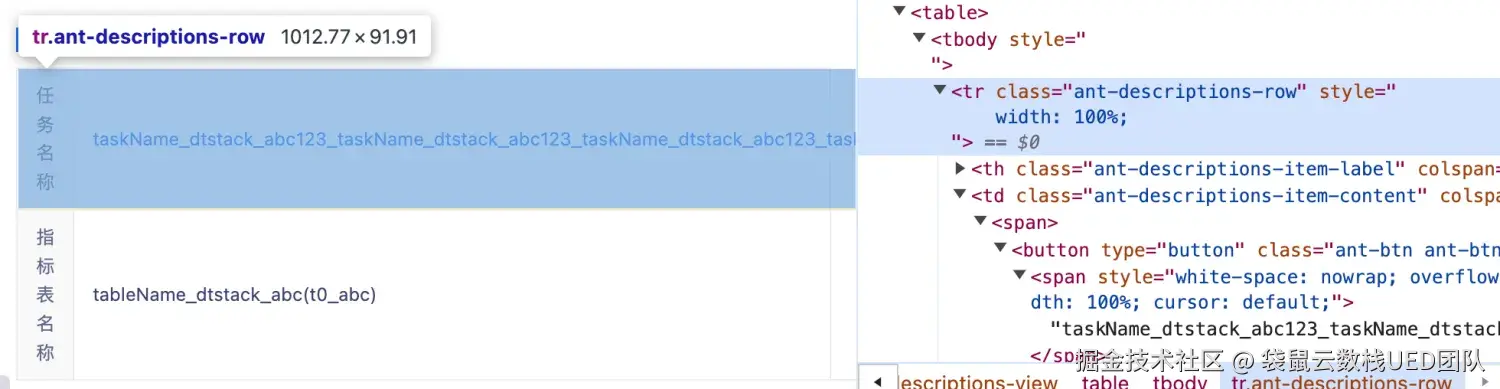Screen dimensions: 1500x389
Task: Click the long taskName_dtstack_abc123 value
Action: click(x=474, y=139)
